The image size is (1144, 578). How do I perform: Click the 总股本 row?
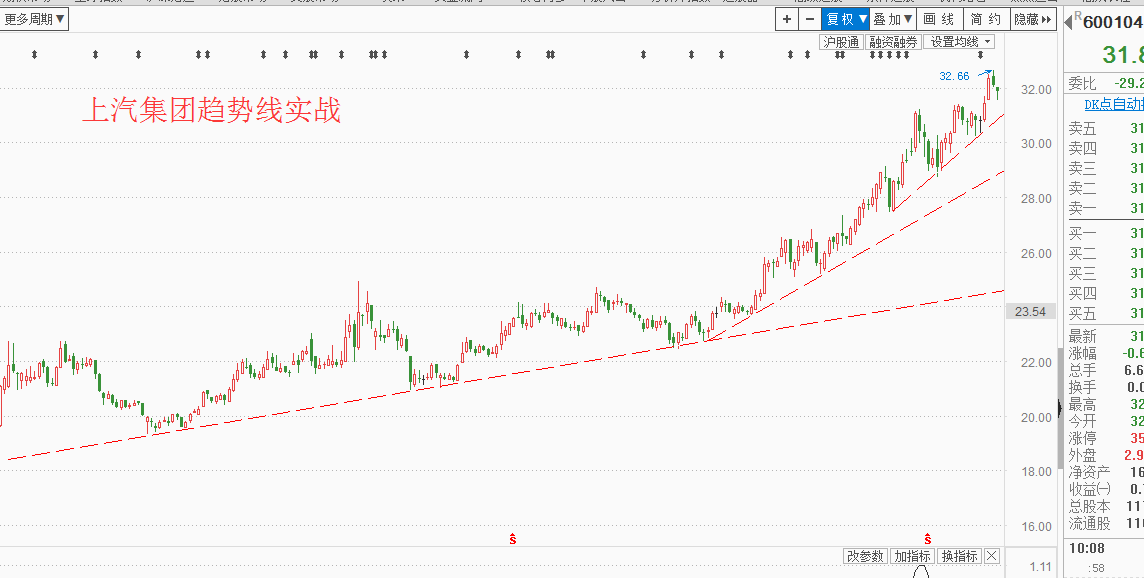point(1105,506)
